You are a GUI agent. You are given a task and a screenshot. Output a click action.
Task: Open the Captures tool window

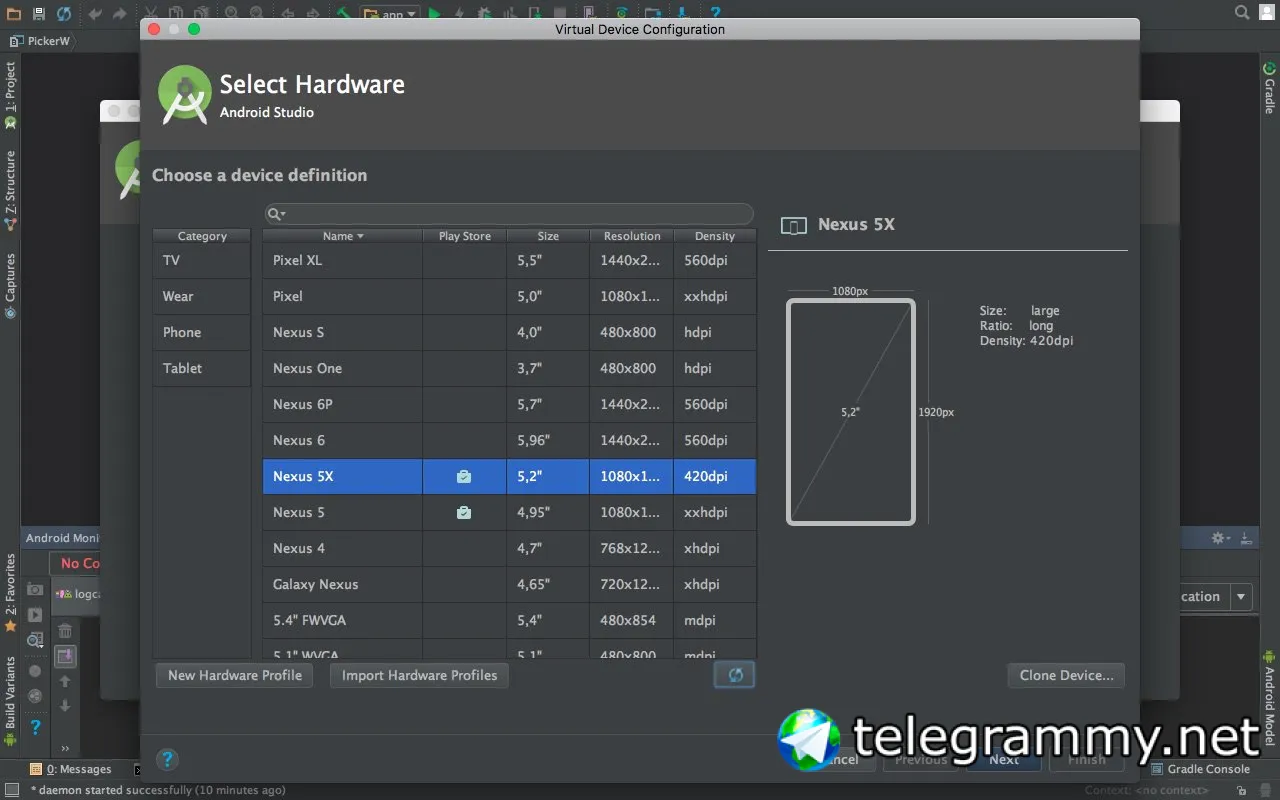10,285
